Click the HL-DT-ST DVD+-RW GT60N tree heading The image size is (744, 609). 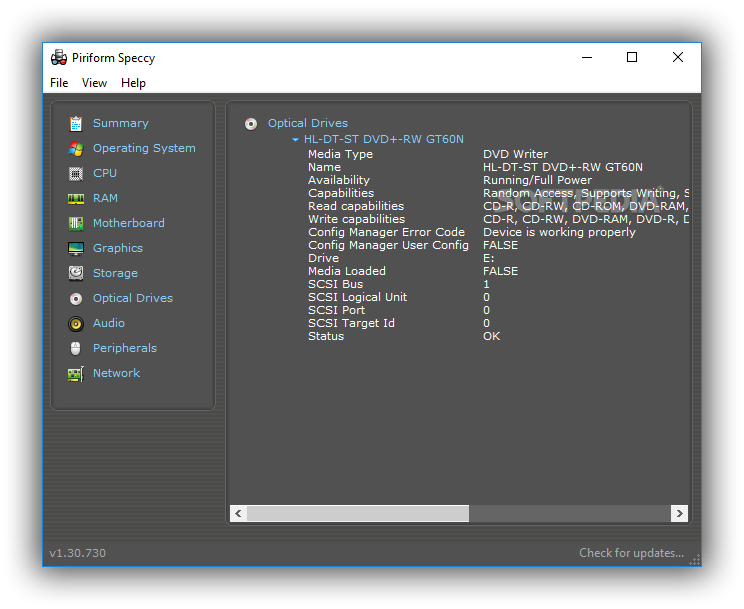pos(384,139)
